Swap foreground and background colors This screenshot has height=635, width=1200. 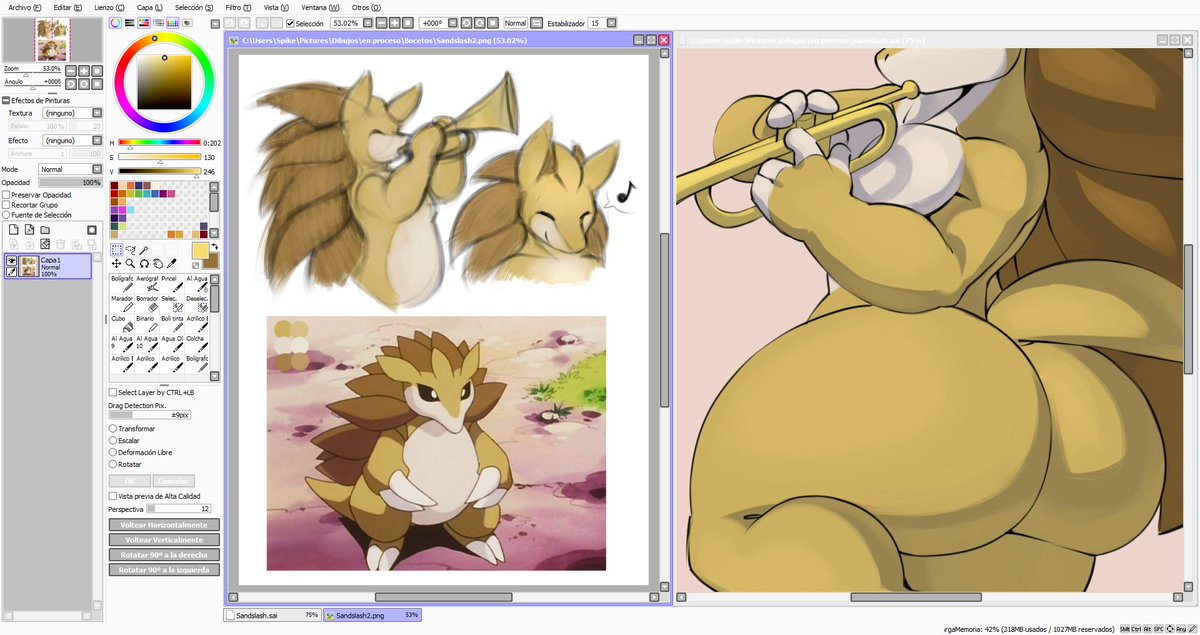click(214, 247)
